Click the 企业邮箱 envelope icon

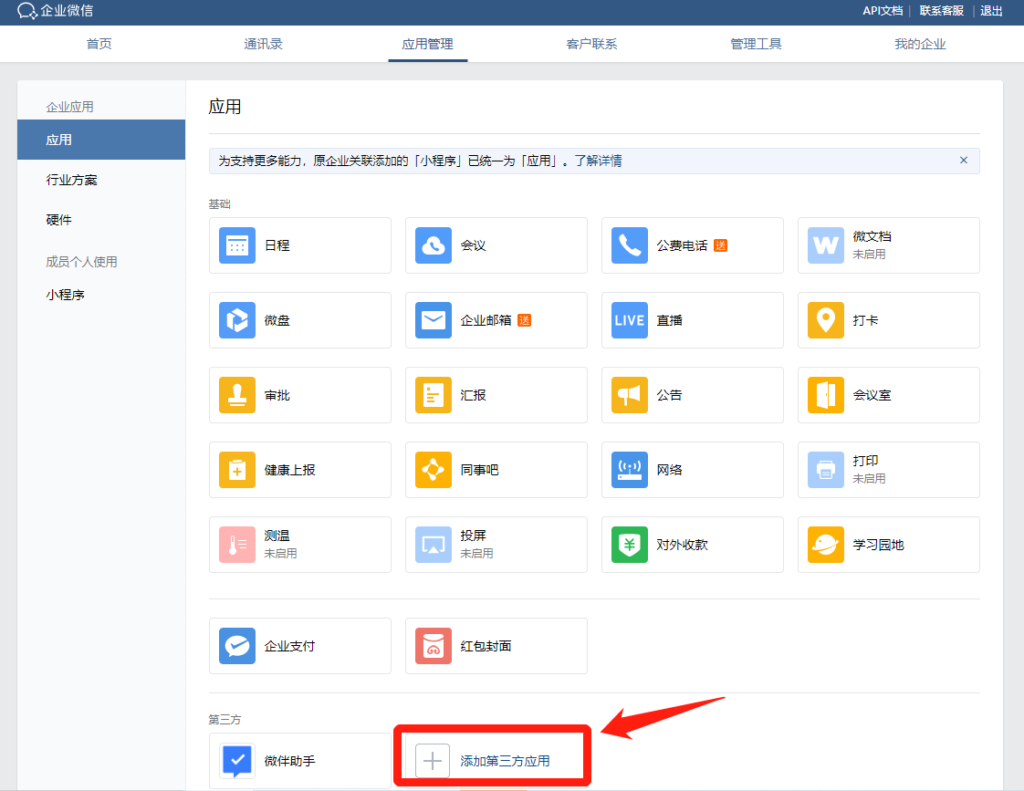[433, 320]
